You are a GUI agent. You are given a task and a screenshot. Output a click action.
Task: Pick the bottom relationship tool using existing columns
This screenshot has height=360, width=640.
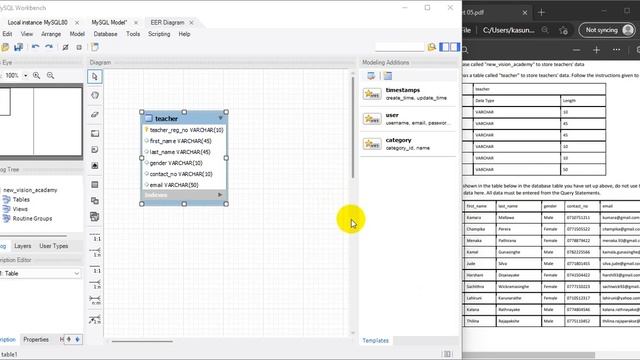coord(95,320)
